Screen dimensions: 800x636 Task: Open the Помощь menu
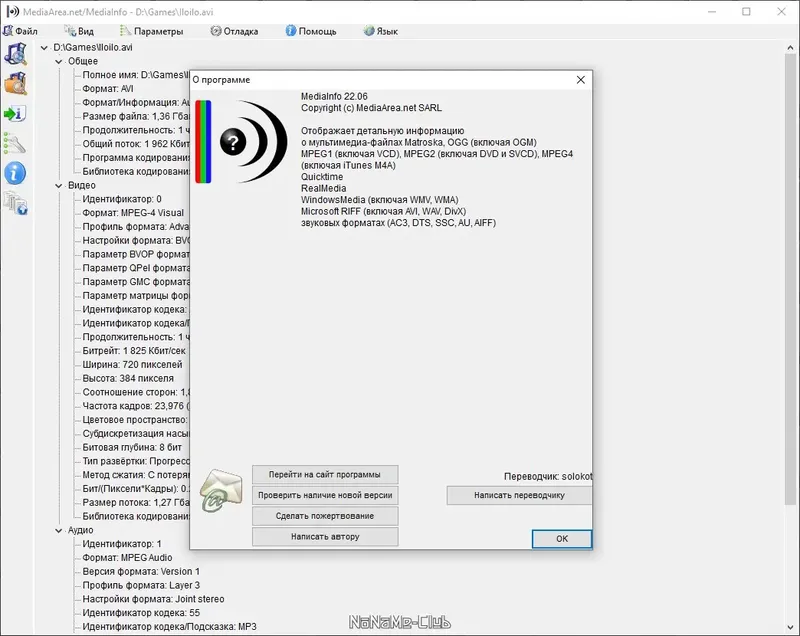pos(311,31)
